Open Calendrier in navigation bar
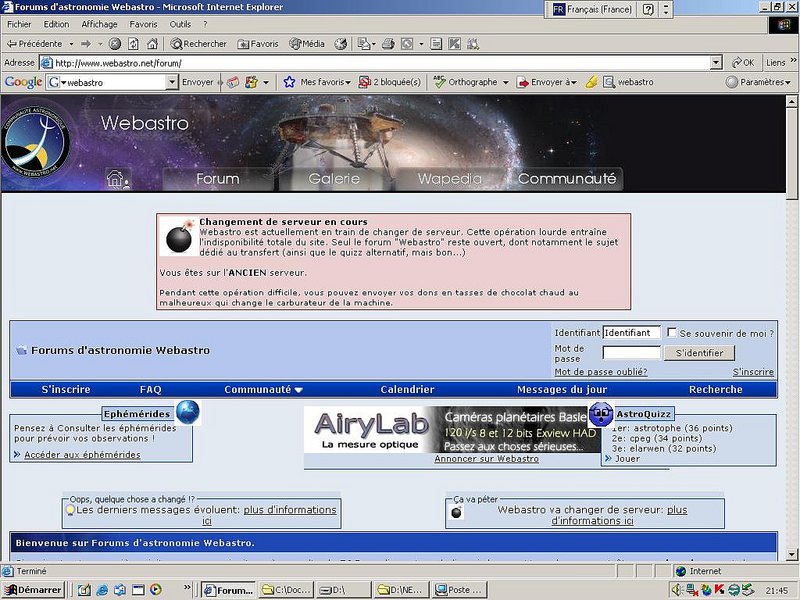The width and height of the screenshot is (800, 600). (x=407, y=389)
